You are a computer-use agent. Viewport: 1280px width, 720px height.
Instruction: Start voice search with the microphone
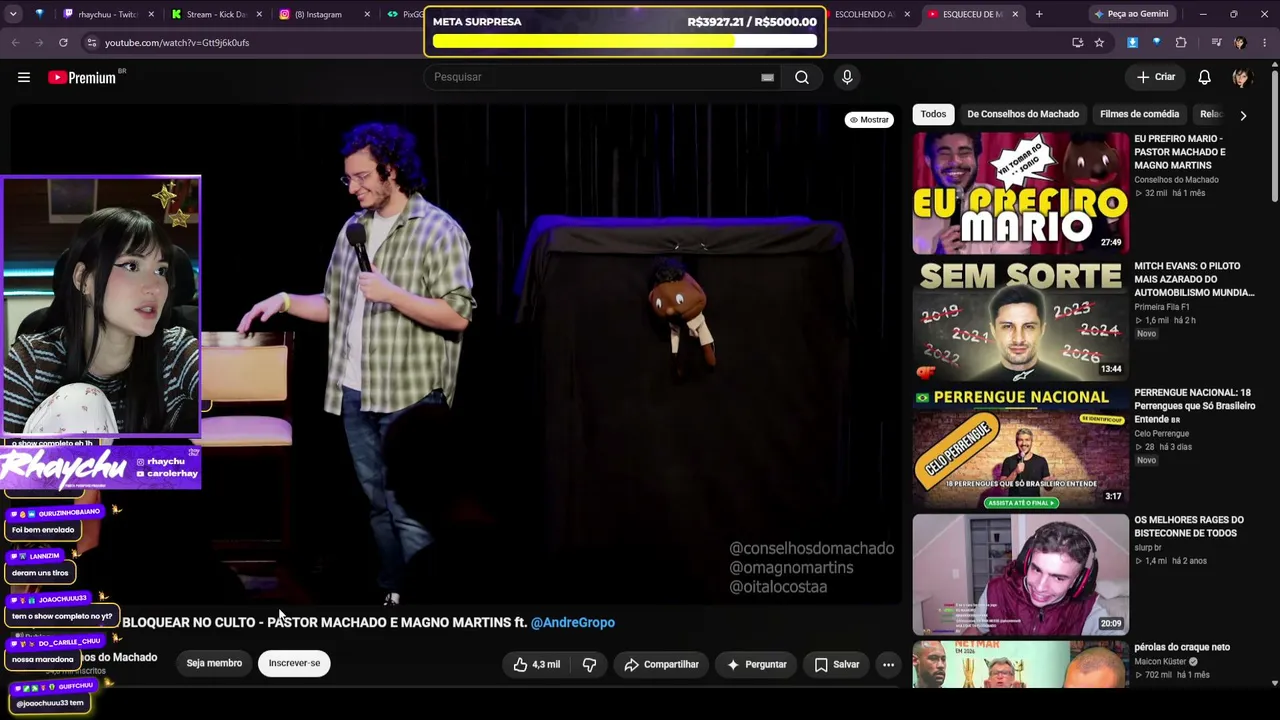click(847, 77)
